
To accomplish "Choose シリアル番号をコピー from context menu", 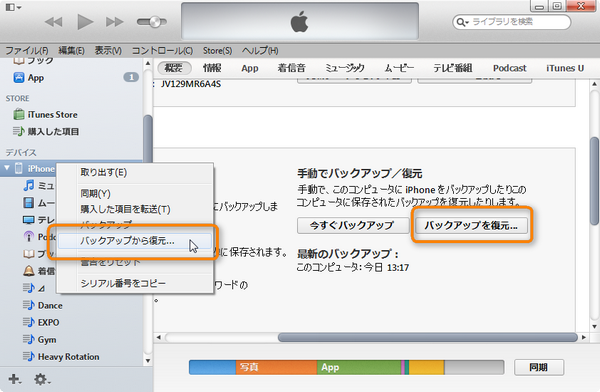I will pyautogui.click(x=135, y=283).
